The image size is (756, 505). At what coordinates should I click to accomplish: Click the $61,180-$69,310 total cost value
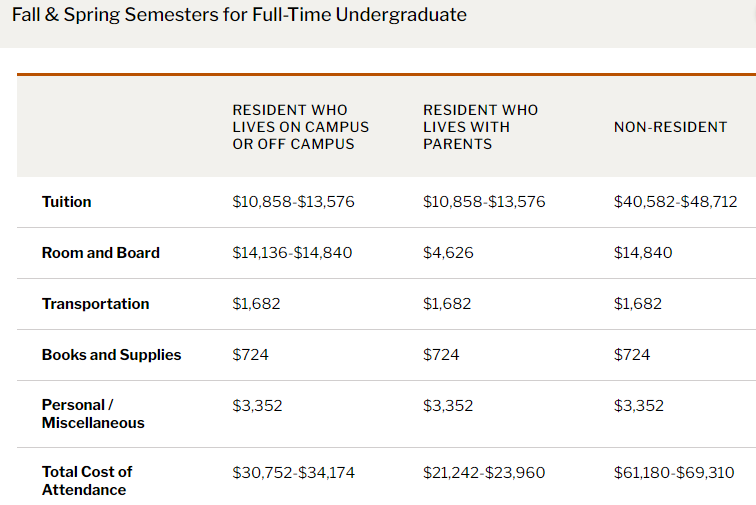point(674,472)
